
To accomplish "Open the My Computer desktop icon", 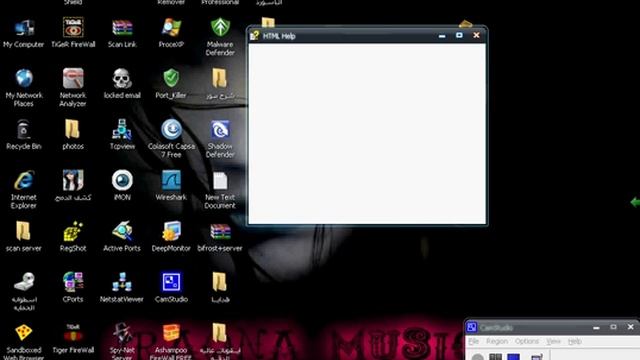I will [24, 28].
